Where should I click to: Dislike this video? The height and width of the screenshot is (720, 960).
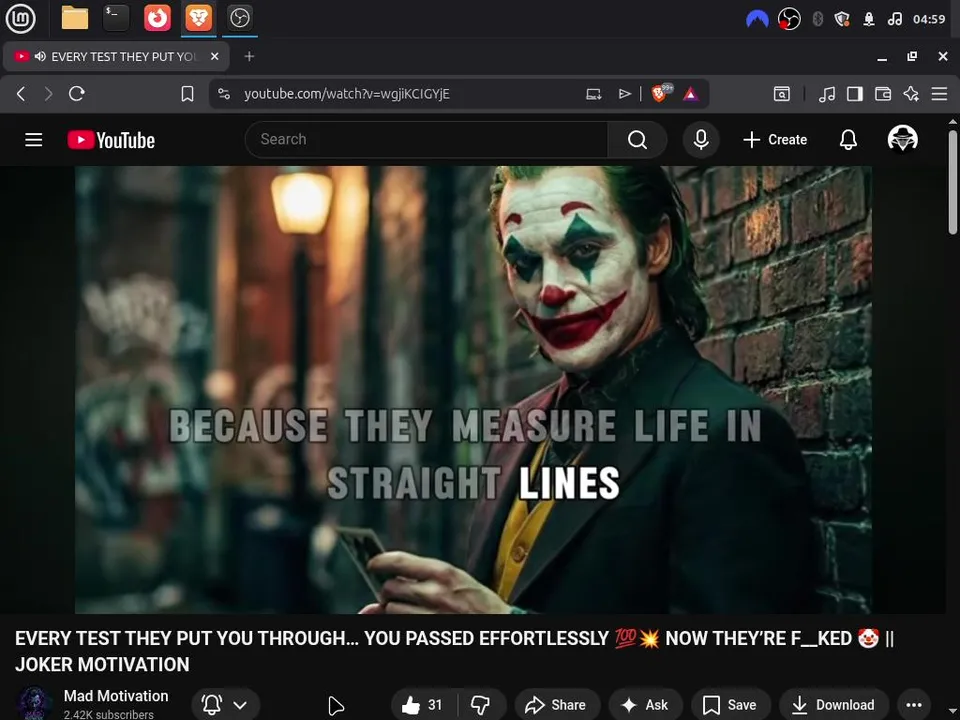tap(481, 705)
